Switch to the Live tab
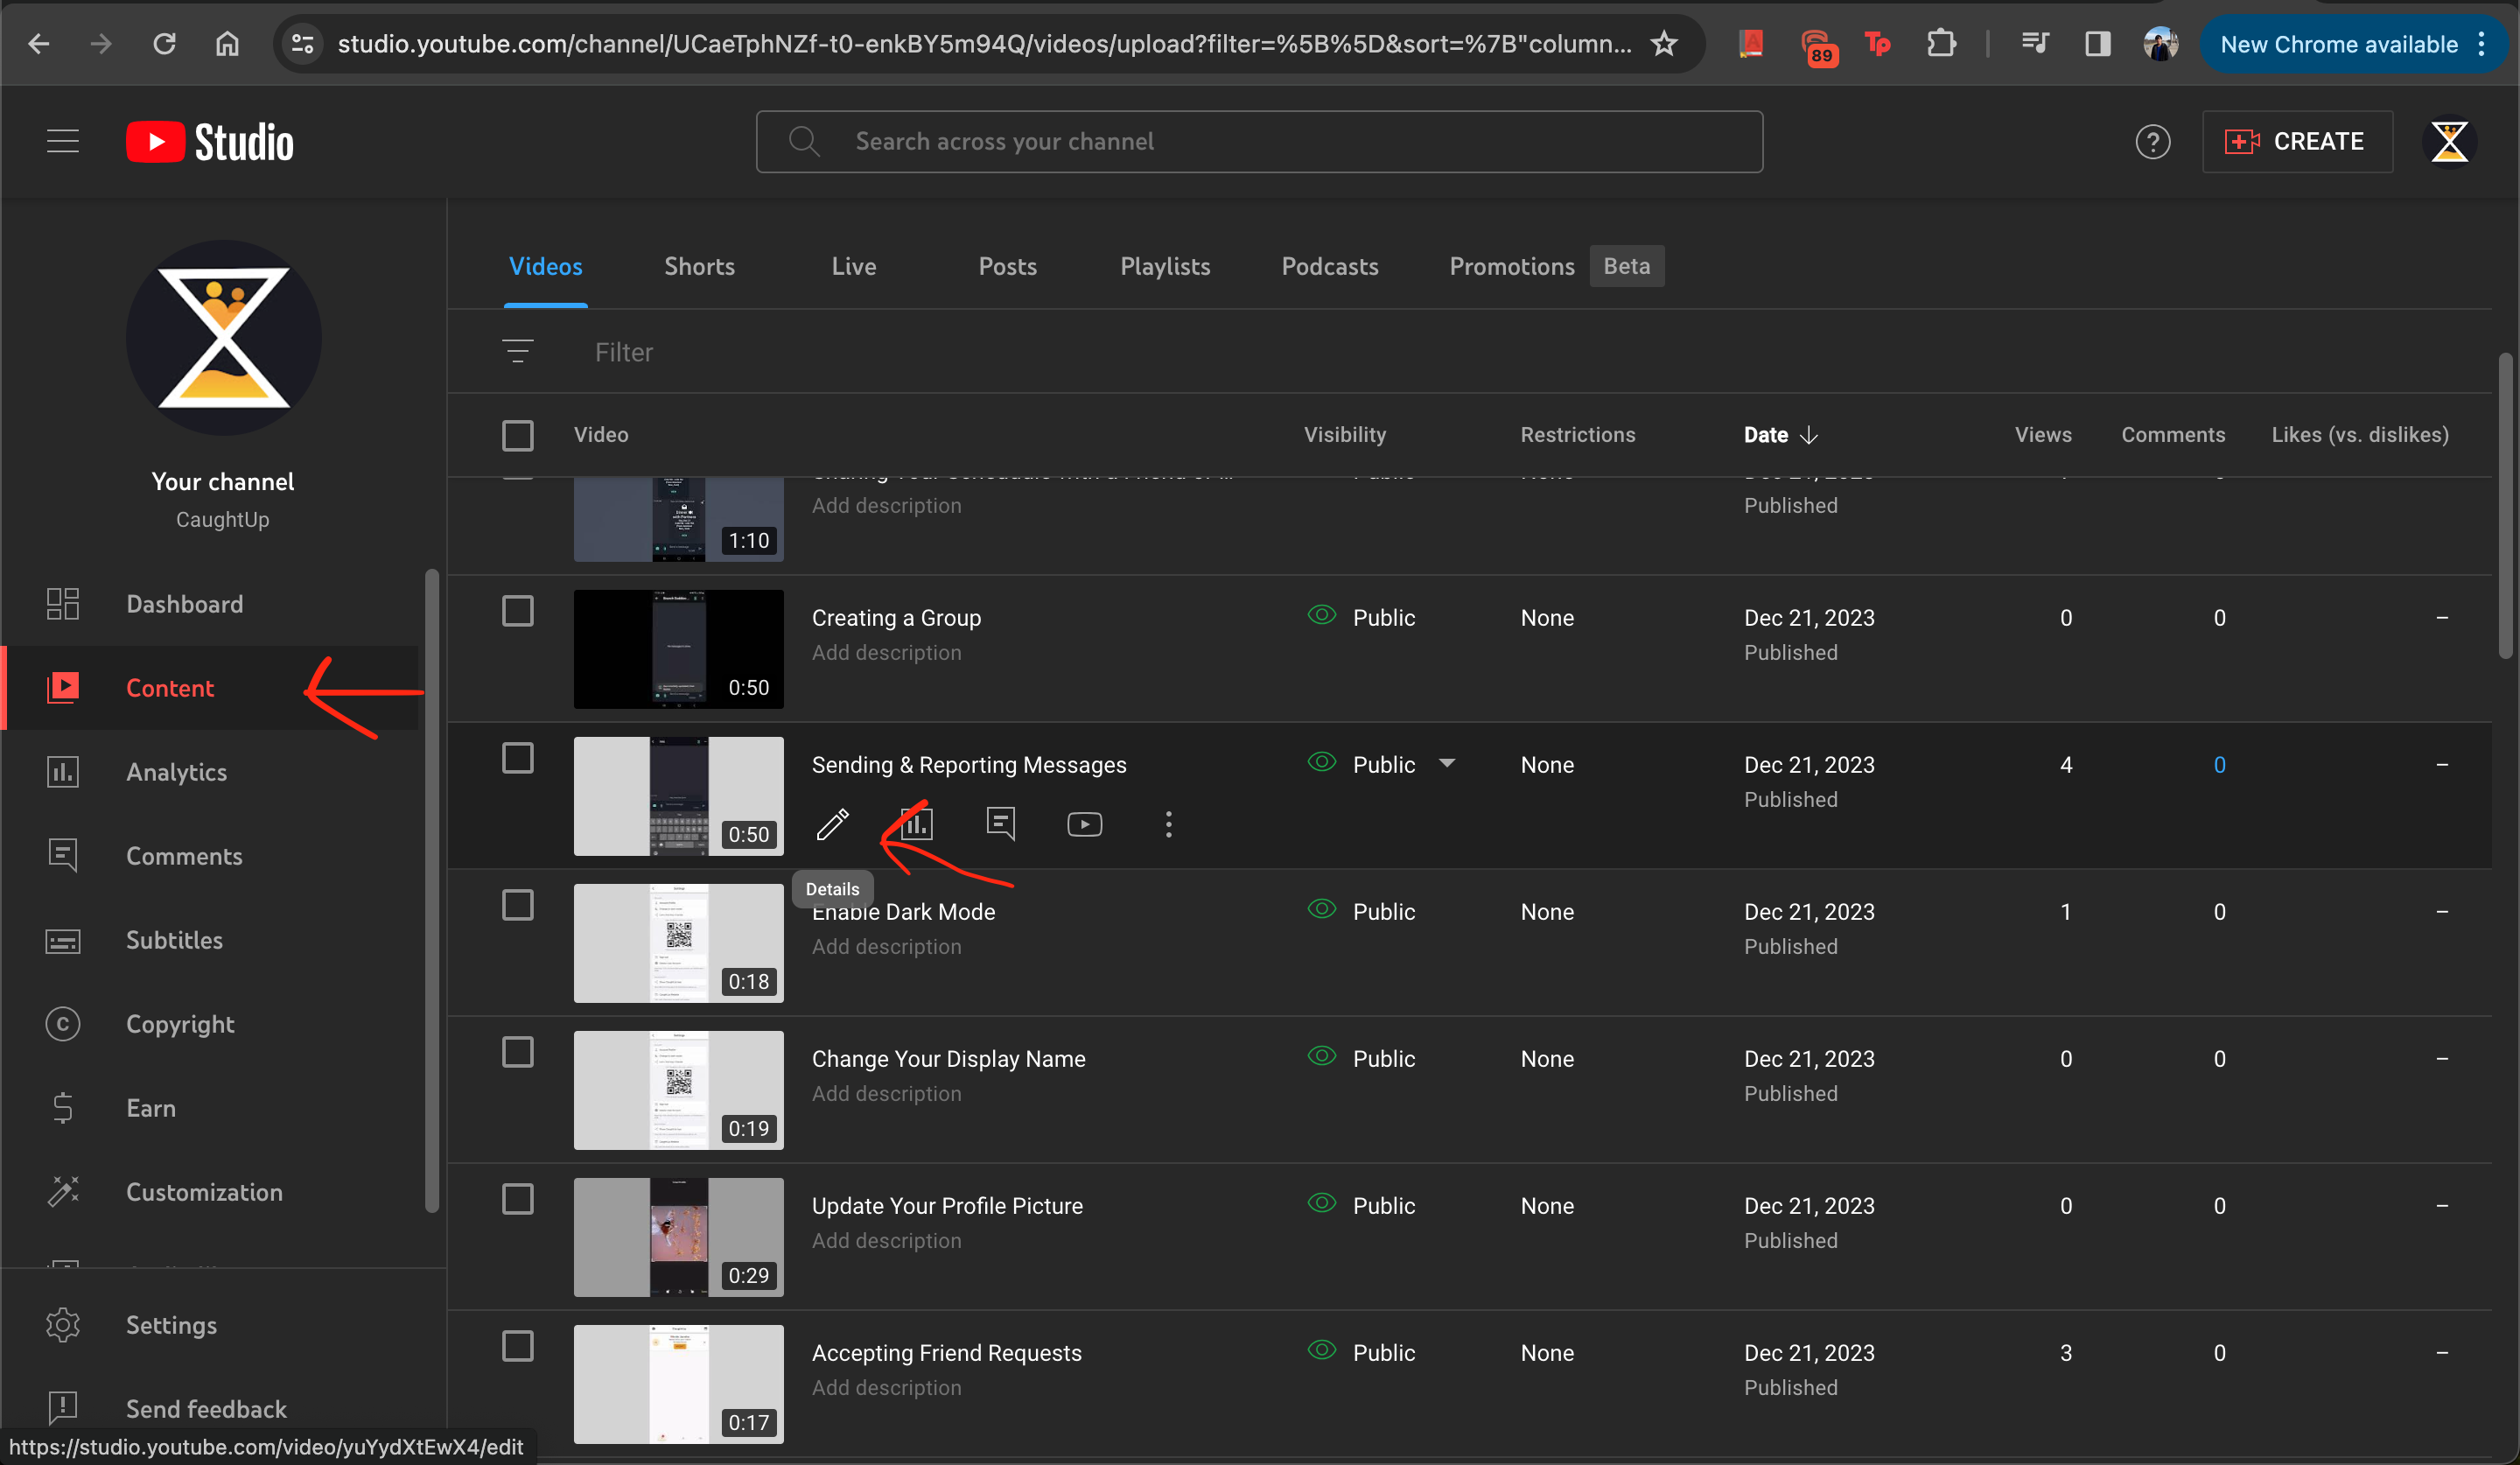 (853, 266)
